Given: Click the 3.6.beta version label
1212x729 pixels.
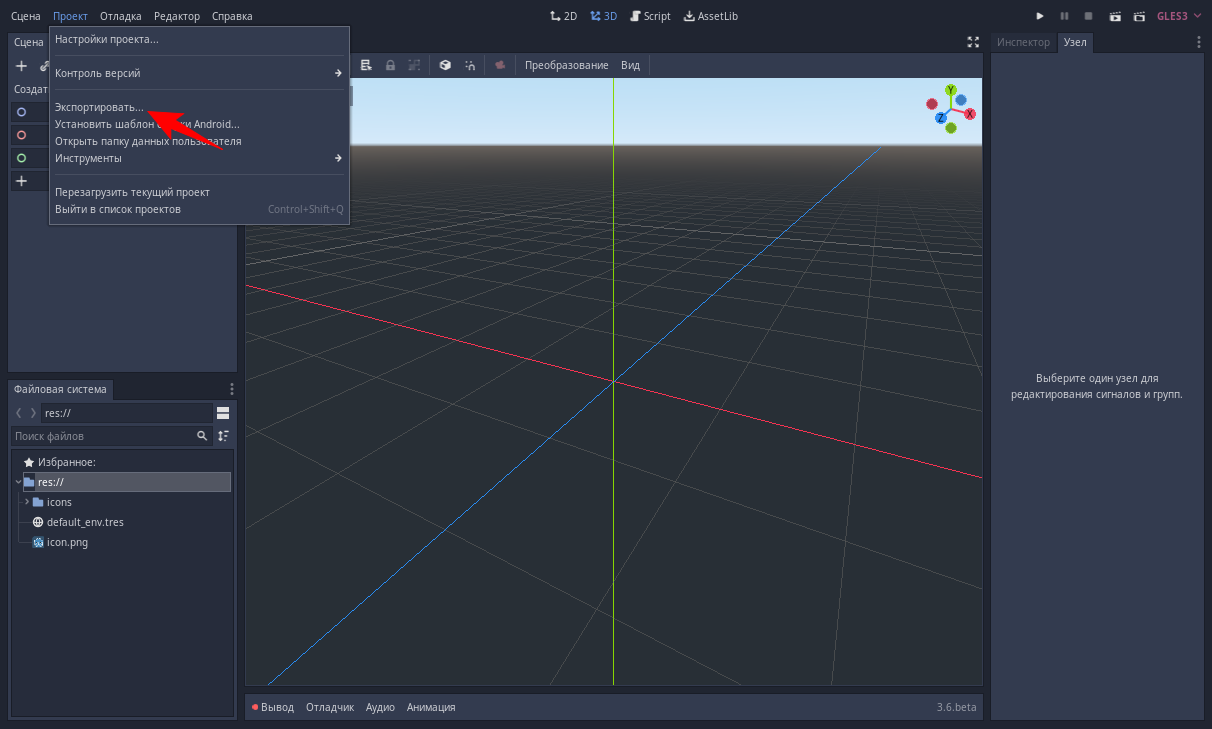Looking at the screenshot, I should point(956,707).
